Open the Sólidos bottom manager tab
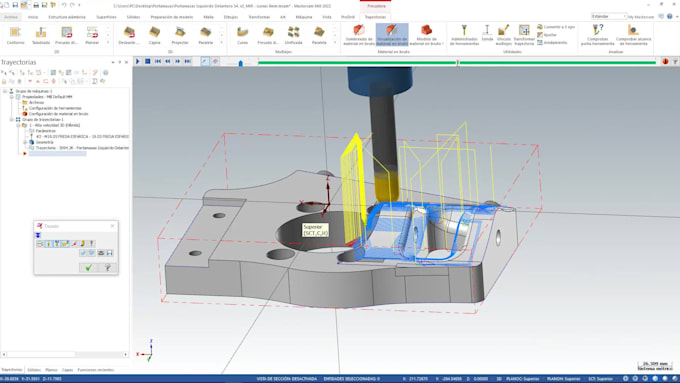The image size is (680, 383). pos(34,370)
